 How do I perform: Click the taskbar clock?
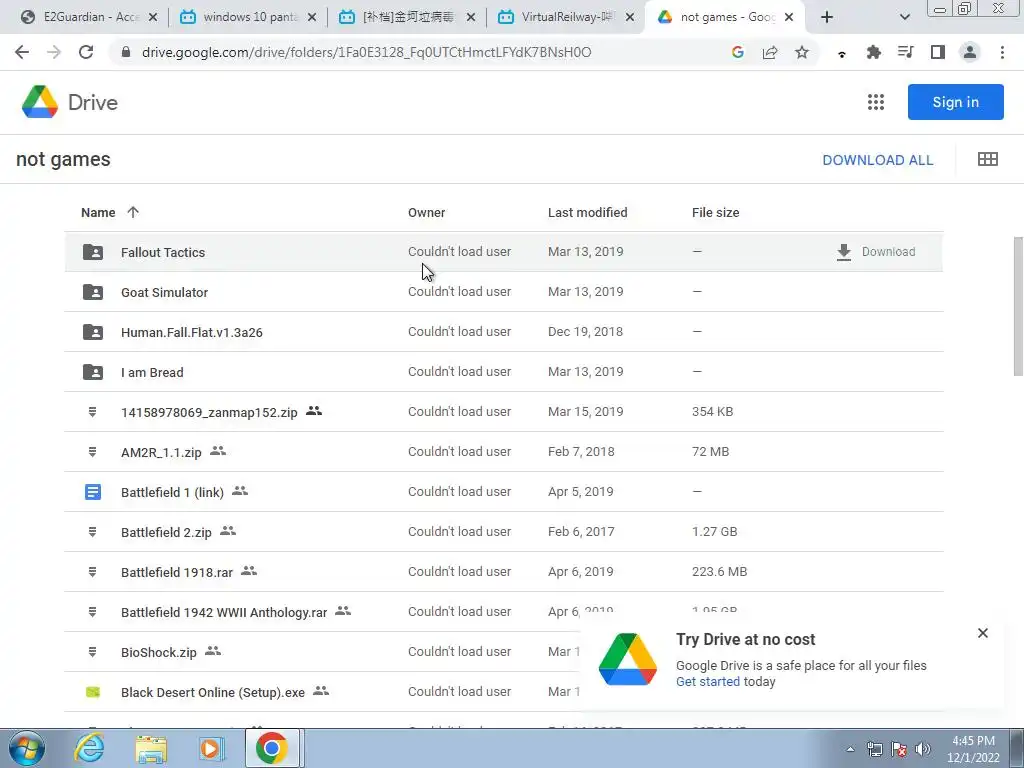[973, 749]
